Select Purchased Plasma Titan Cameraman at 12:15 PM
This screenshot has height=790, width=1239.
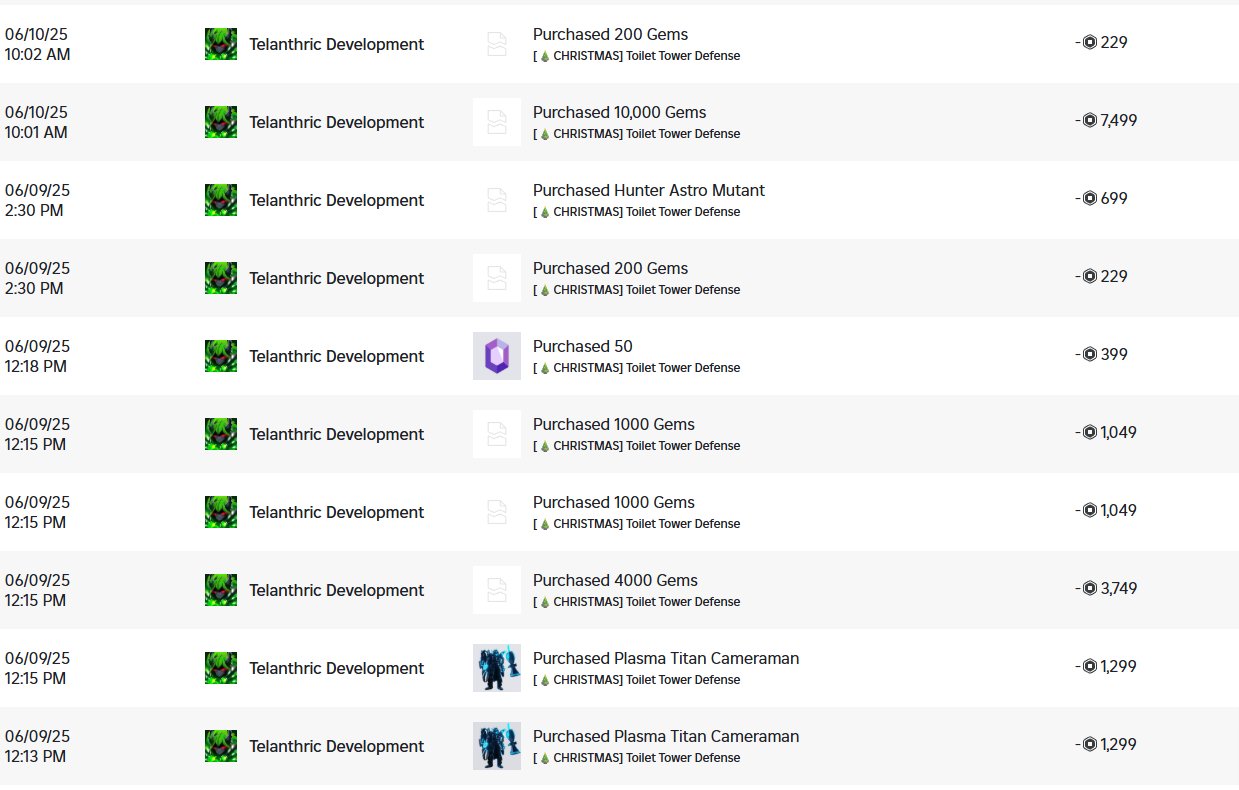coord(666,658)
